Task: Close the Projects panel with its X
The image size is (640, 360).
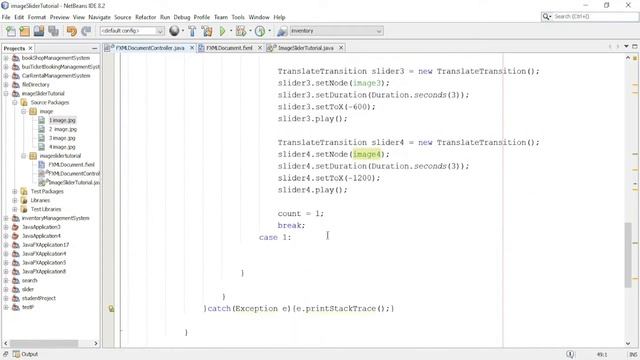Action: [x=31, y=48]
